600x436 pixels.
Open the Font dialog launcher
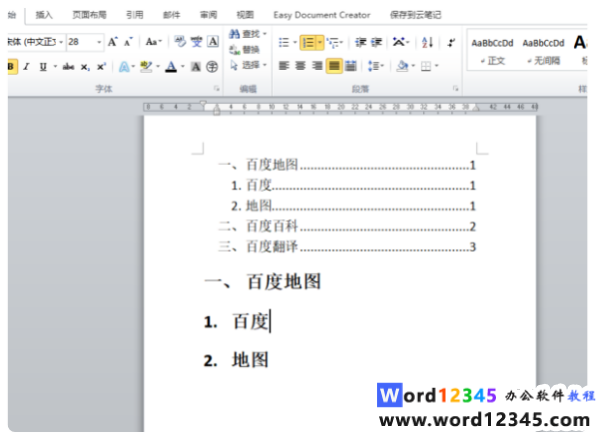coord(217,89)
